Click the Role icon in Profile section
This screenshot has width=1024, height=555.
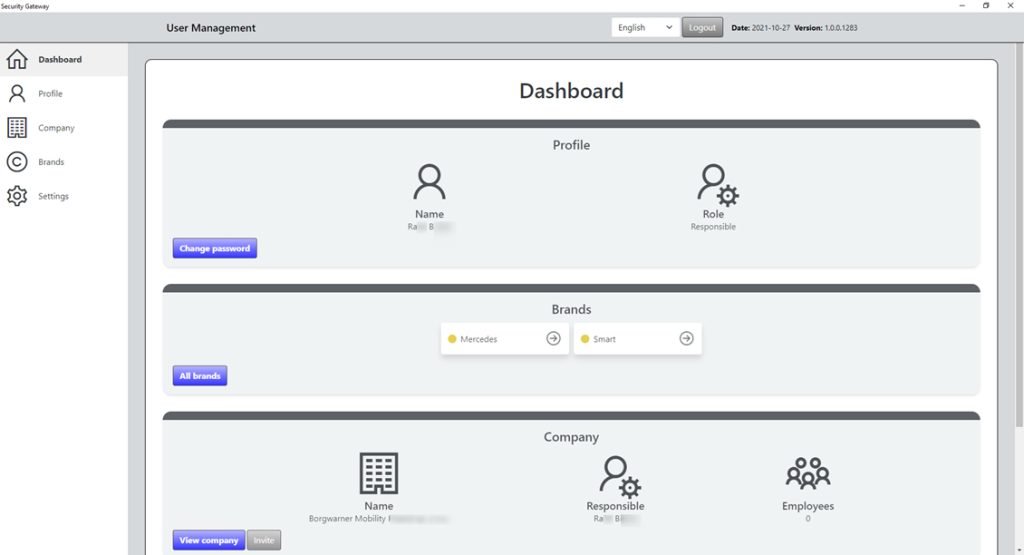click(716, 185)
